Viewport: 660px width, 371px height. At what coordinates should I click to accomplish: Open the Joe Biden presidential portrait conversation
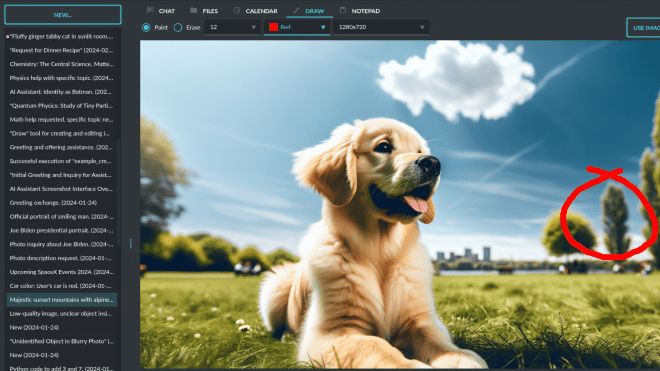[61, 230]
